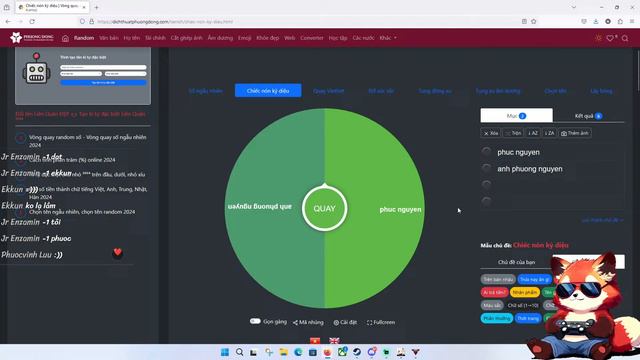Open the heart favorites icon in navbar
This screenshot has width=640, height=360.
611,38
